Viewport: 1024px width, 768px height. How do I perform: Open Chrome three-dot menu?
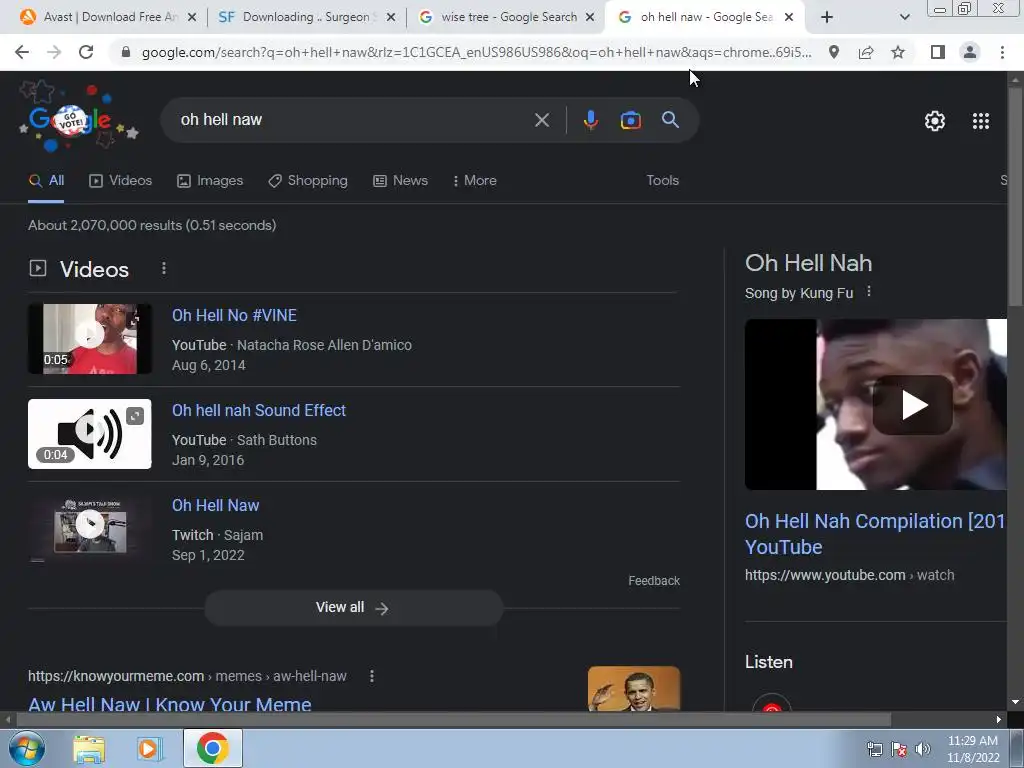(x=1002, y=52)
